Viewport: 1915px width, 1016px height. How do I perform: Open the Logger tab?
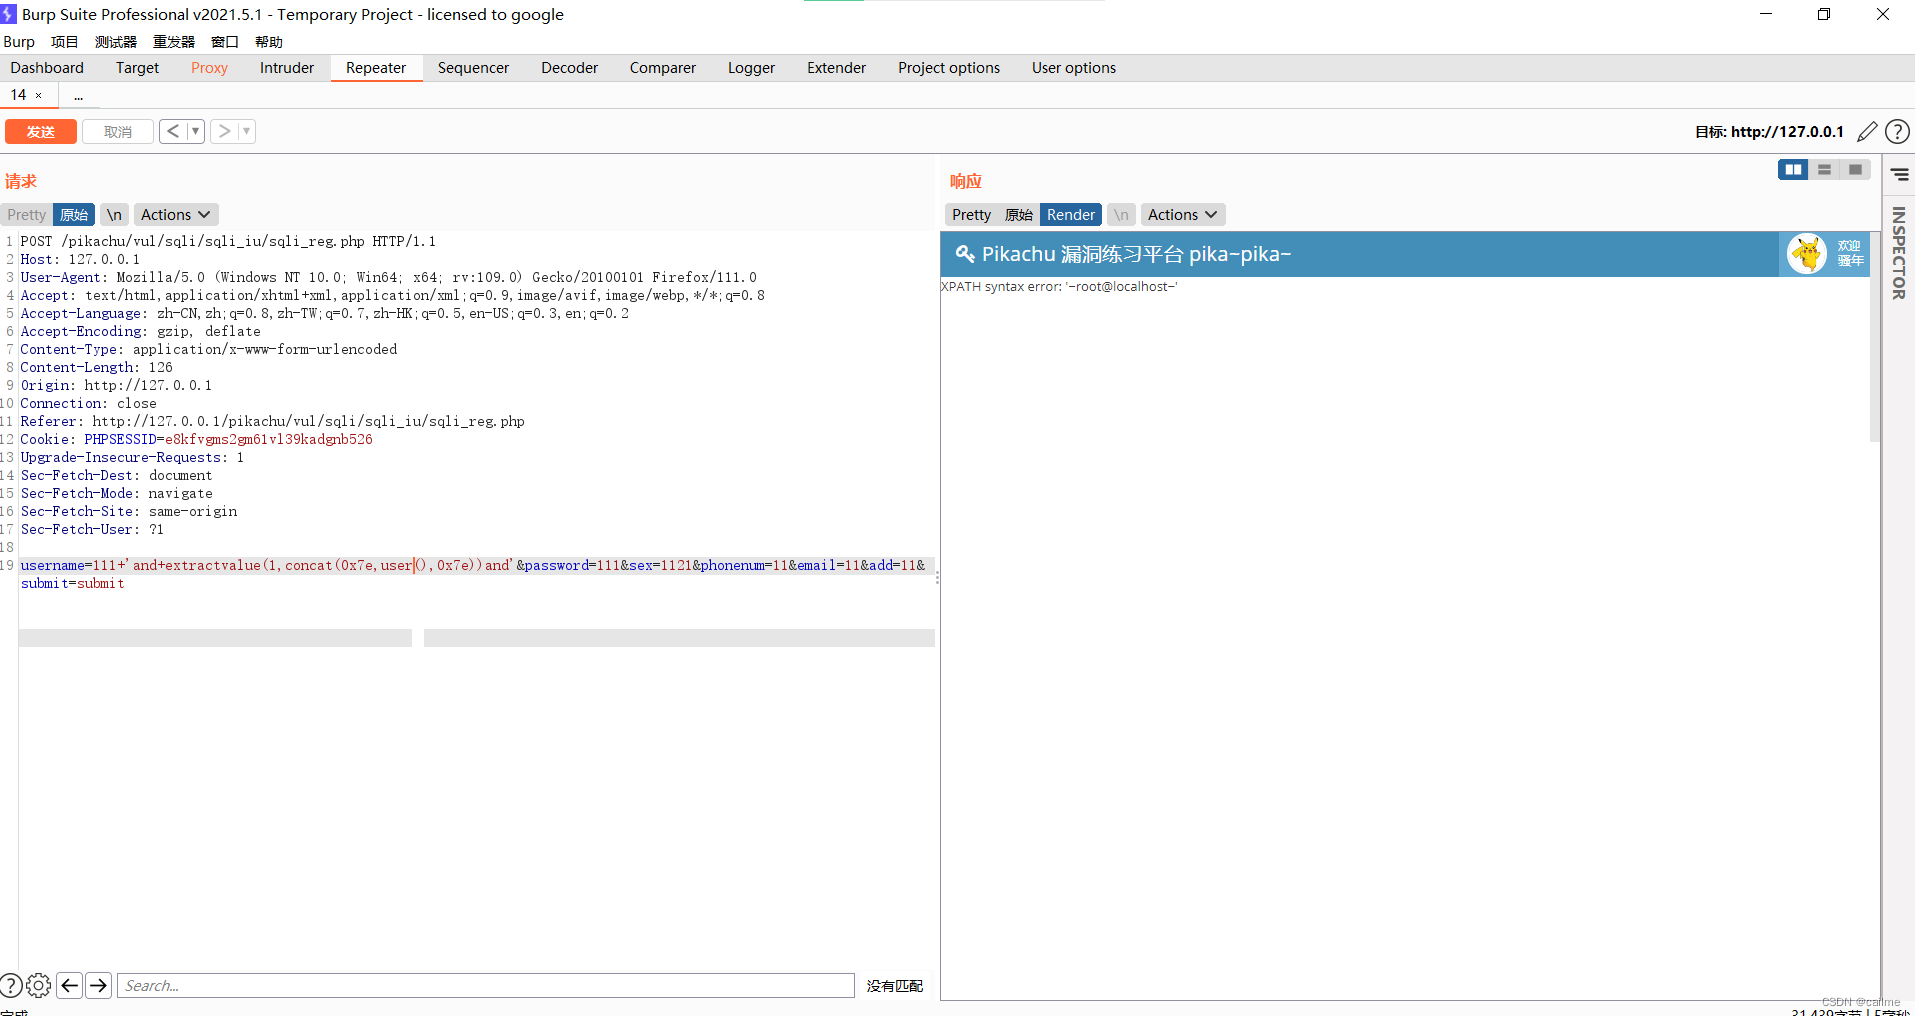coord(751,68)
